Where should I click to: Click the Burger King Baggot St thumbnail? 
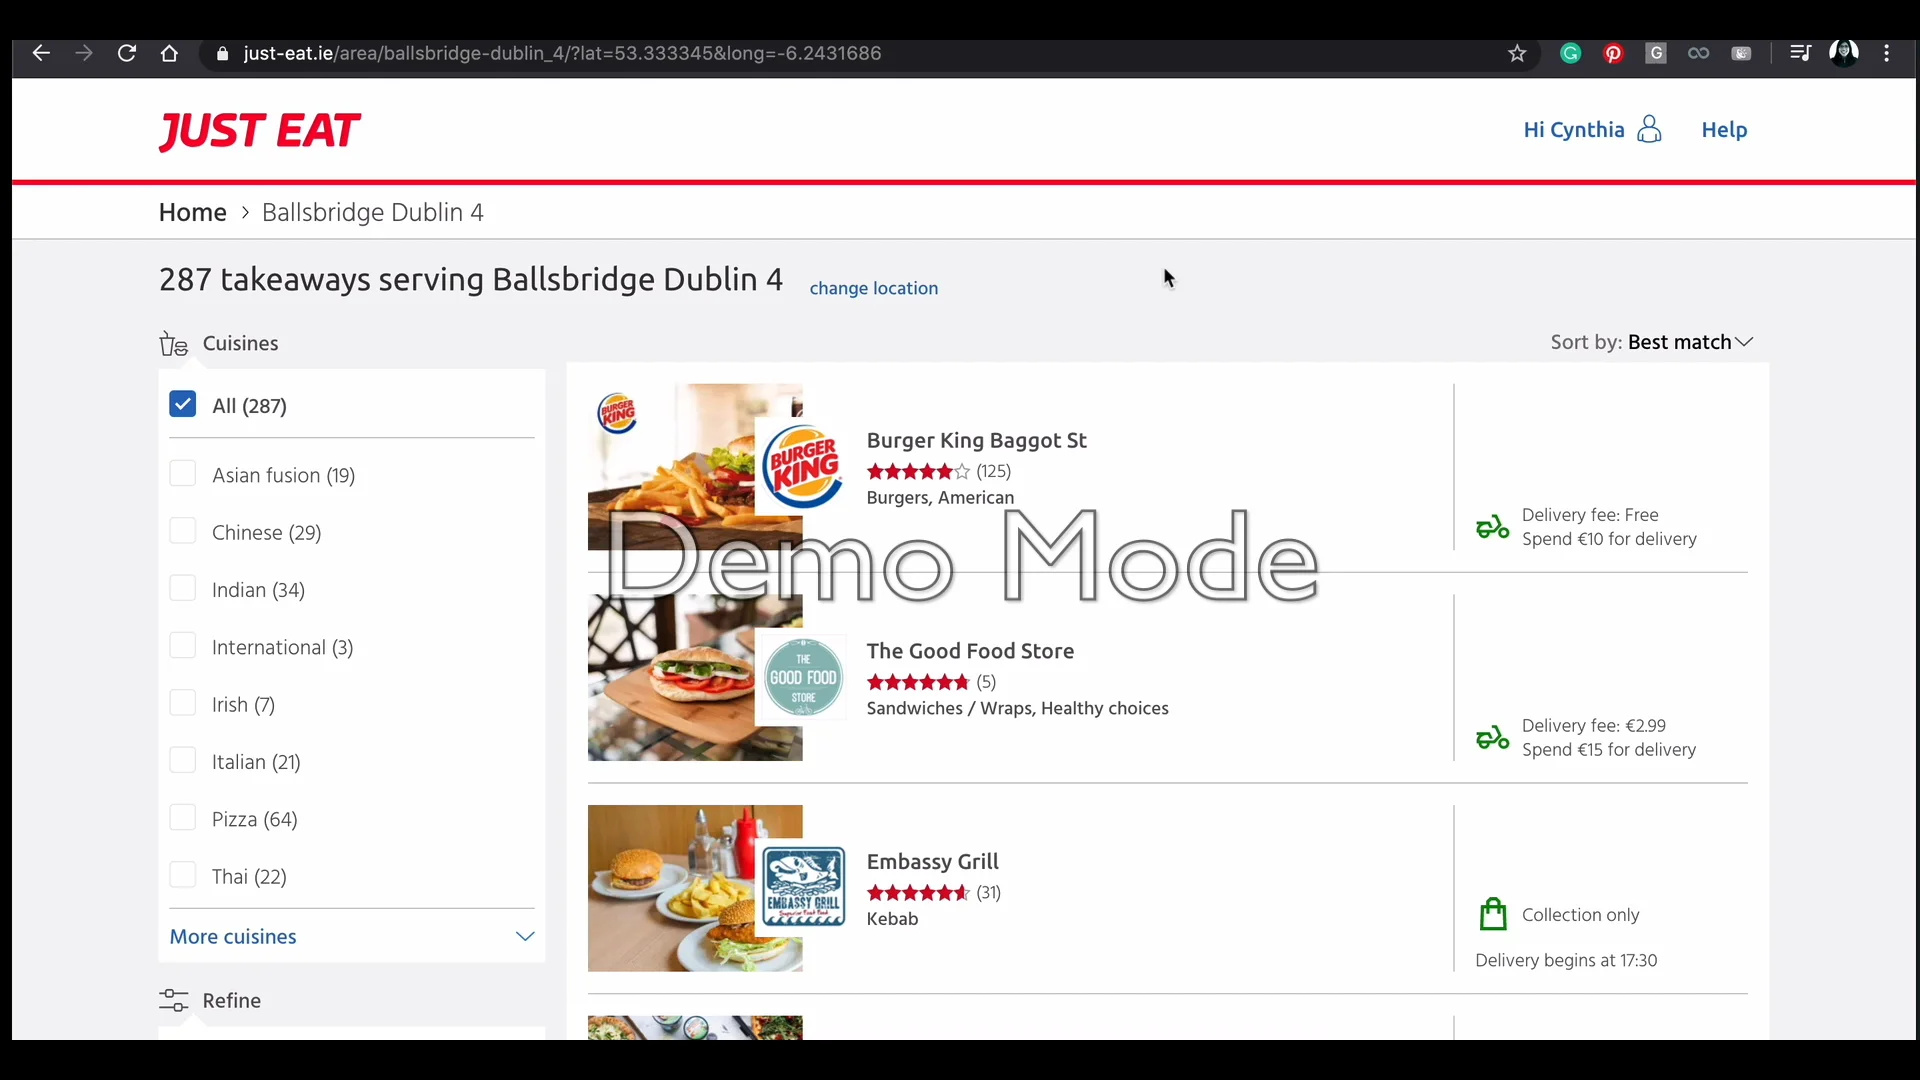click(x=696, y=467)
